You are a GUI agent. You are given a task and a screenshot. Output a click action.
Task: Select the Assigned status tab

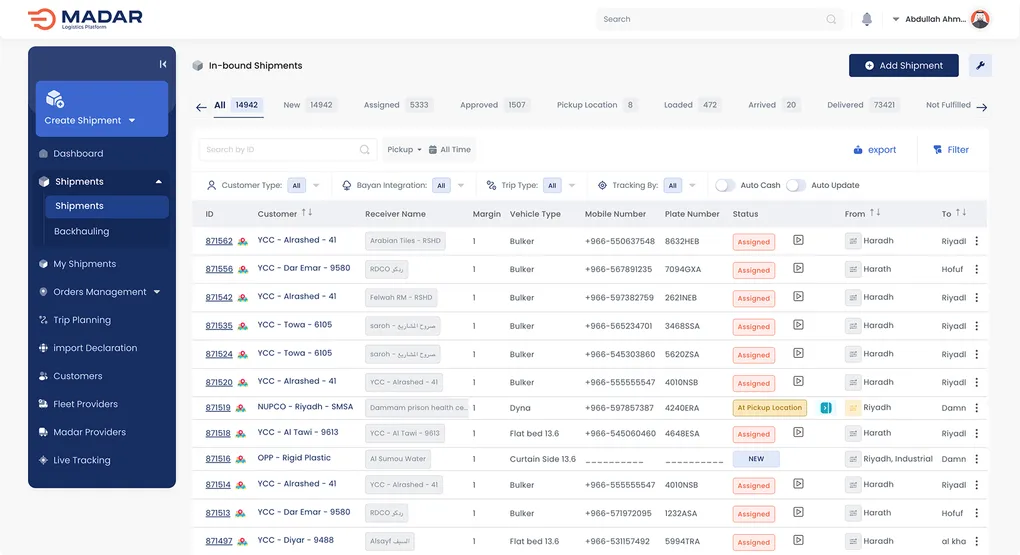coord(397,105)
